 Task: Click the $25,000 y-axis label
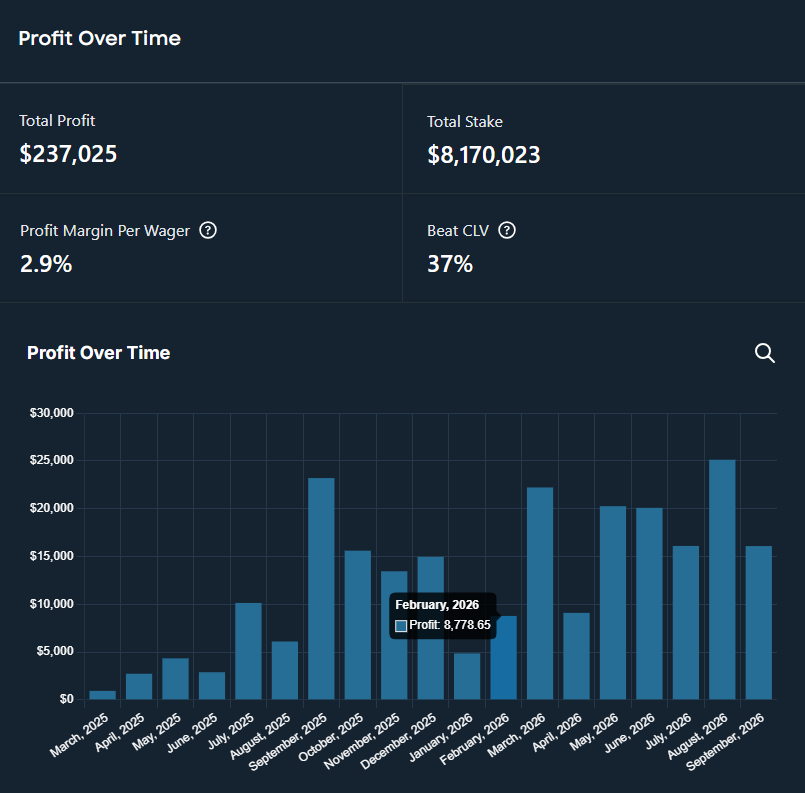pos(51,460)
